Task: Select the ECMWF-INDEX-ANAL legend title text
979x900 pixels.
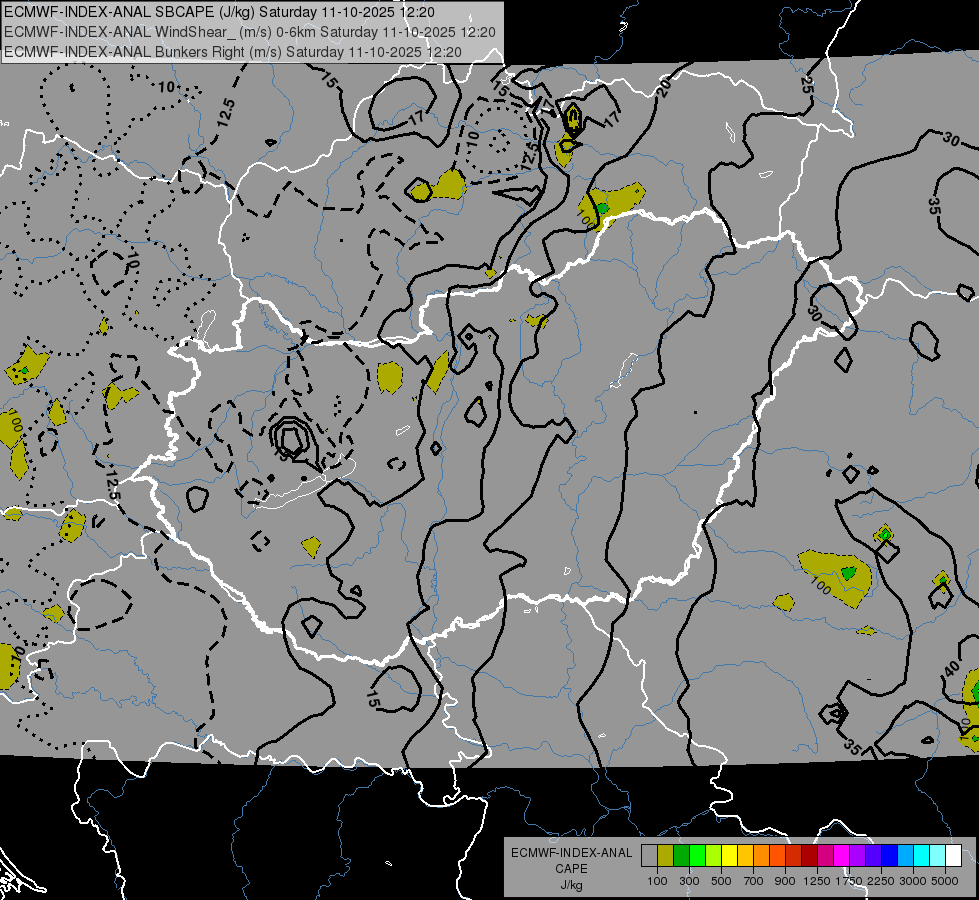Action: [x=571, y=852]
